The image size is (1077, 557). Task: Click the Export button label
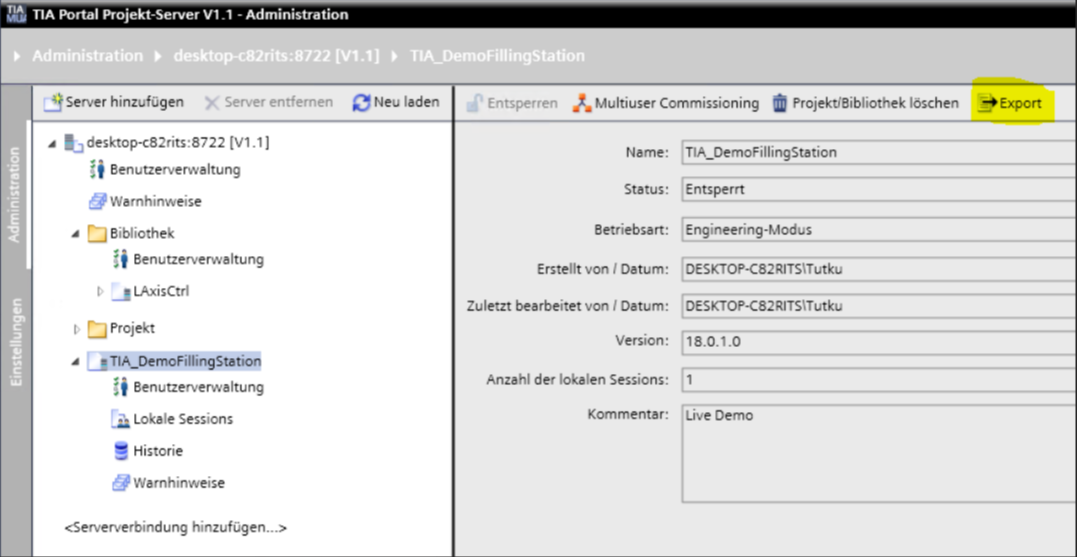coord(1020,104)
